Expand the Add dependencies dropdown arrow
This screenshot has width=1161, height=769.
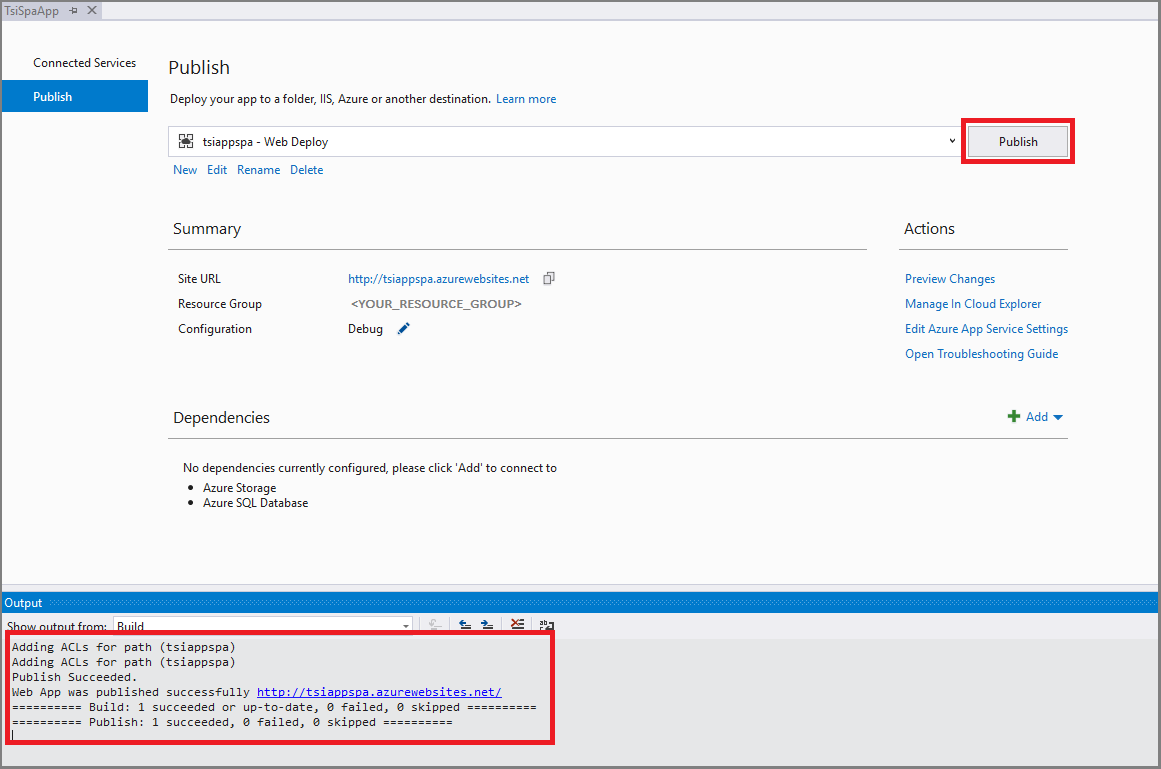coord(1058,417)
